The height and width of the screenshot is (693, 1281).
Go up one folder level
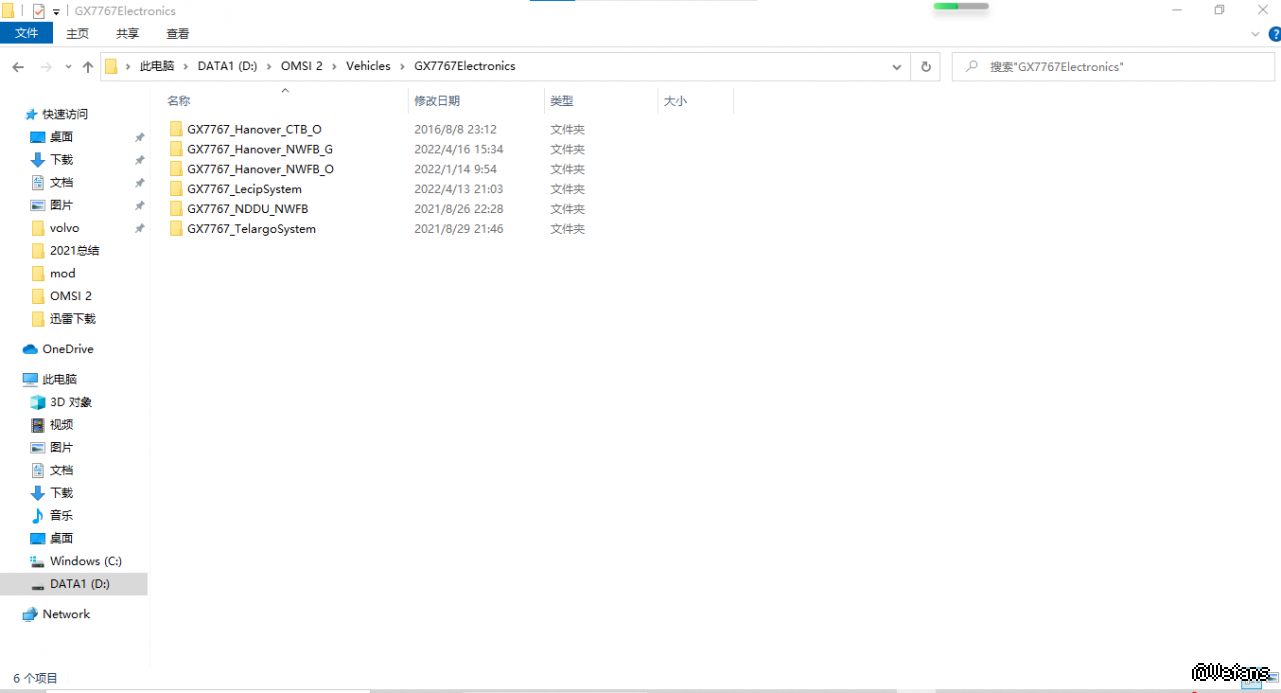(x=88, y=67)
